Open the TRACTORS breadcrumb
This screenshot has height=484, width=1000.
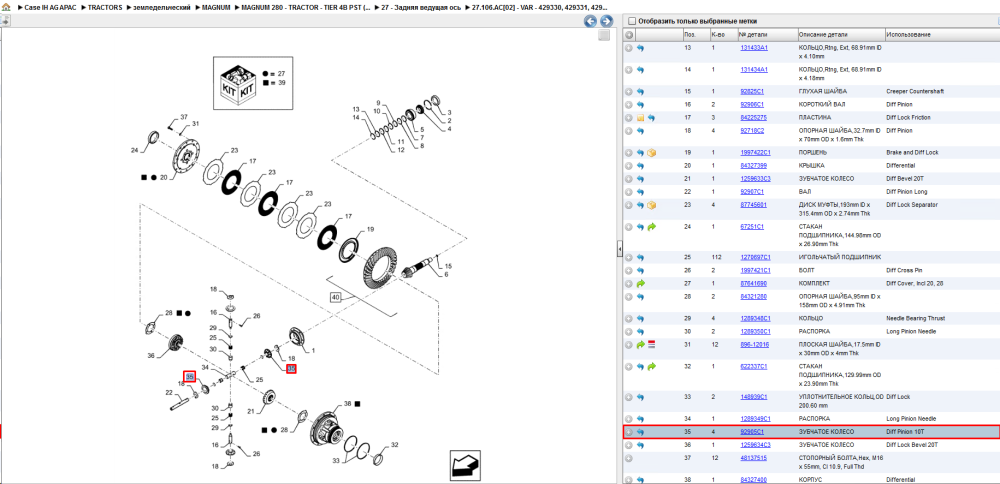(105, 7)
